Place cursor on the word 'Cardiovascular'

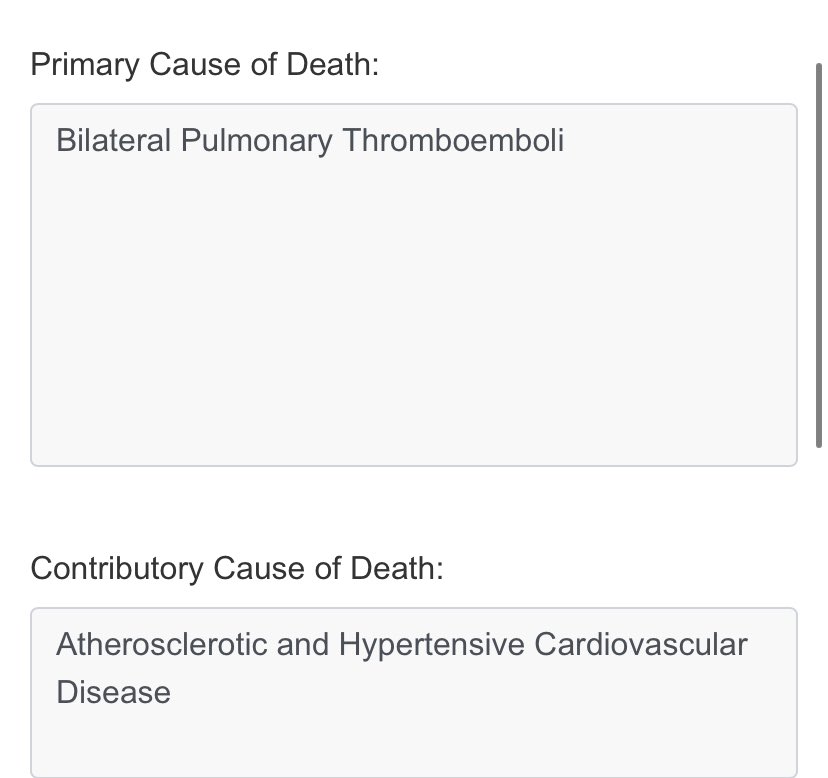tap(641, 644)
